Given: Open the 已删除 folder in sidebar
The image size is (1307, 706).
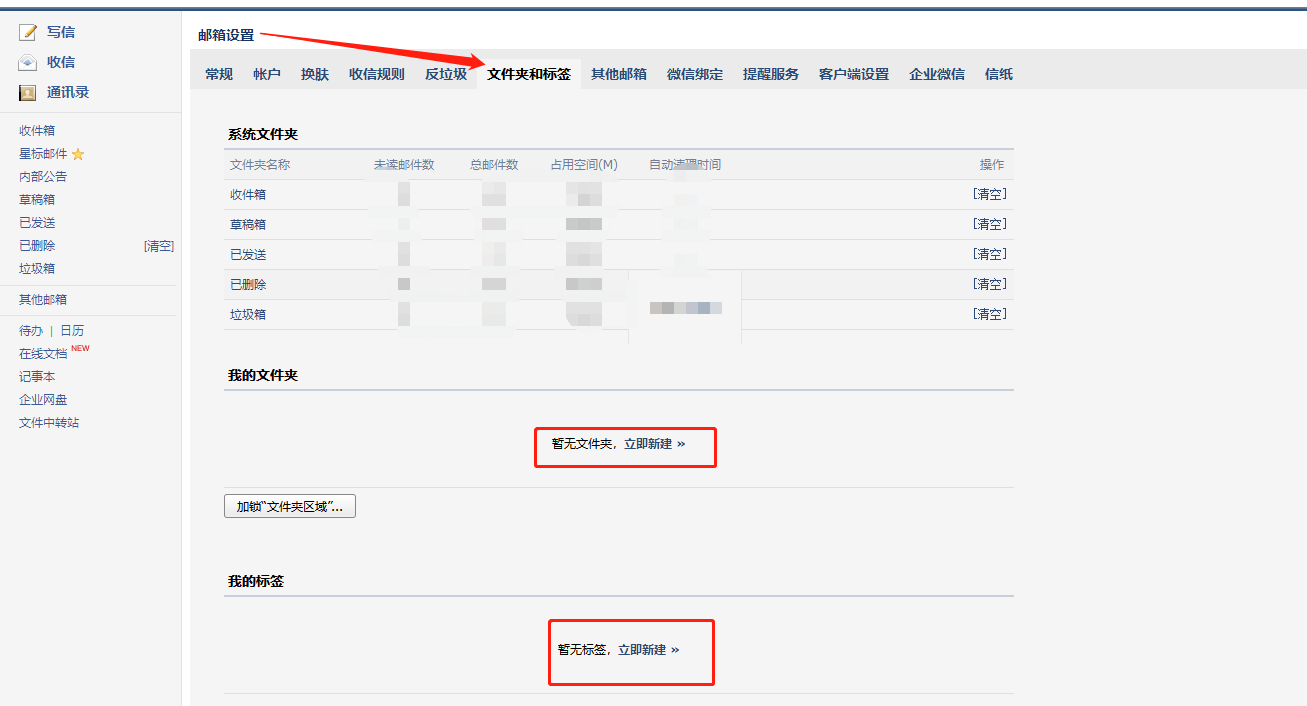Looking at the screenshot, I should [37, 246].
